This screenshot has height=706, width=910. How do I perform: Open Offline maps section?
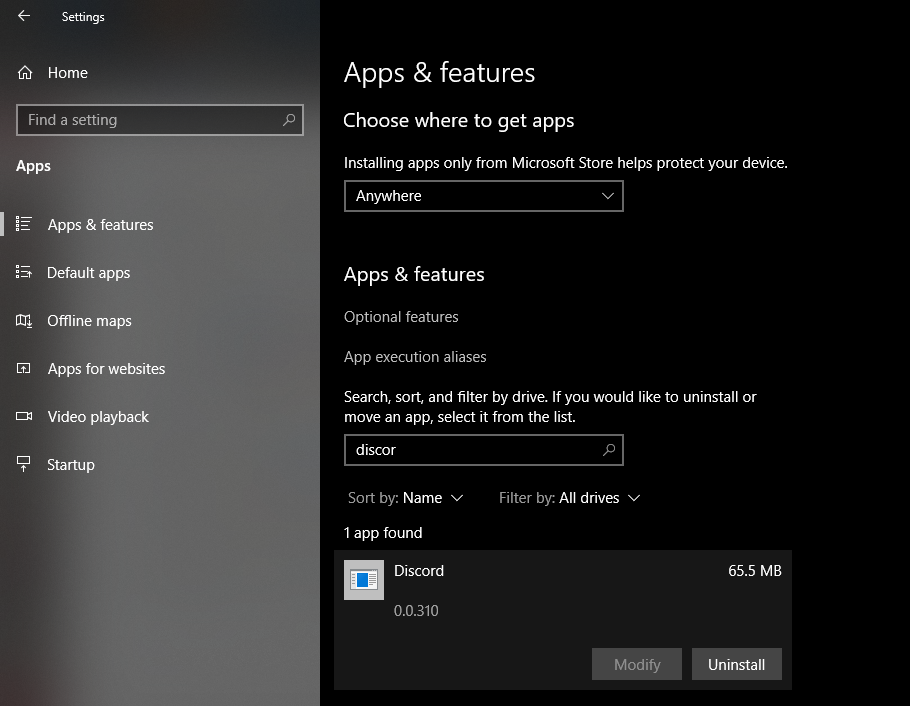coord(89,320)
